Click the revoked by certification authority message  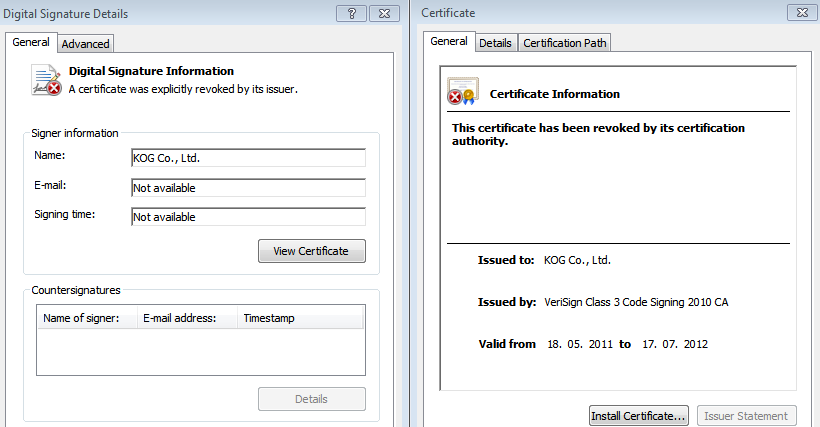(598, 134)
